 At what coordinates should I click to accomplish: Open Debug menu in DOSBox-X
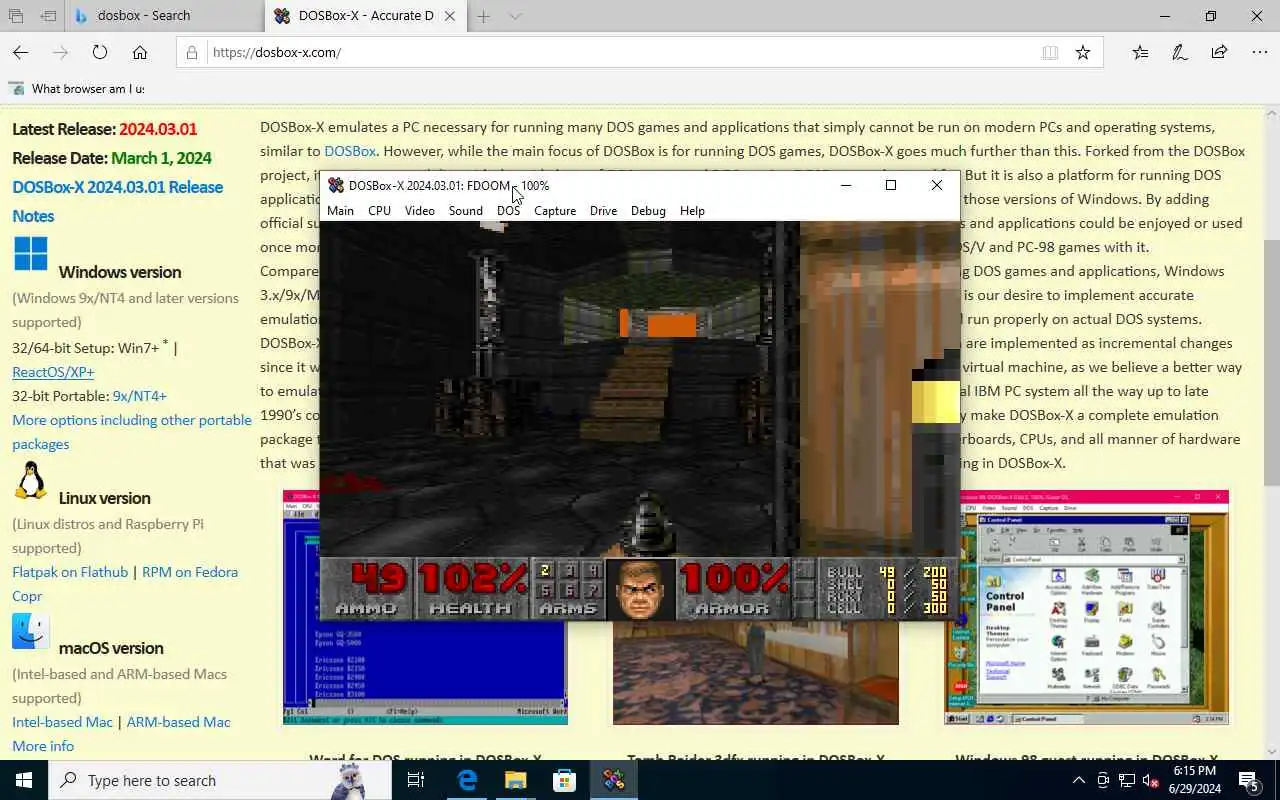(x=648, y=211)
